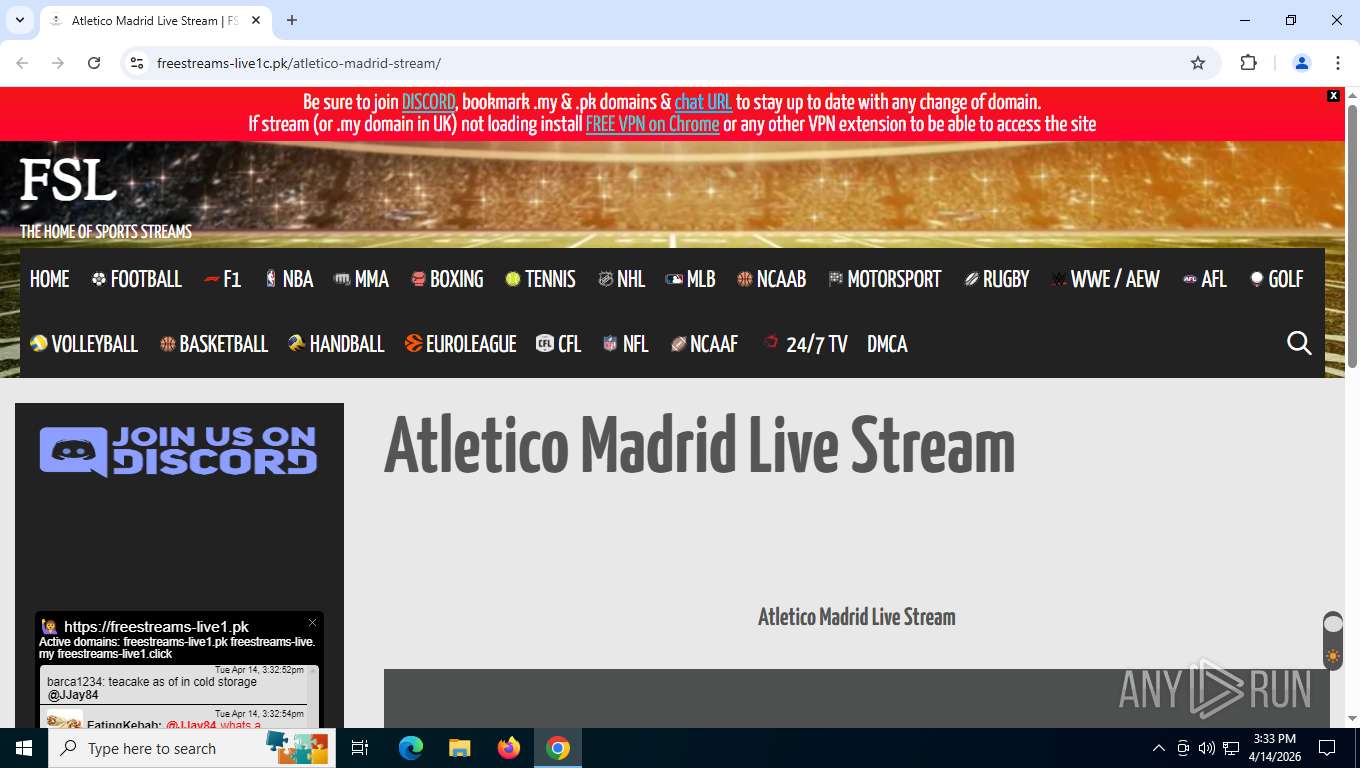
Task: Click the taskbar search box
Action: 192,748
